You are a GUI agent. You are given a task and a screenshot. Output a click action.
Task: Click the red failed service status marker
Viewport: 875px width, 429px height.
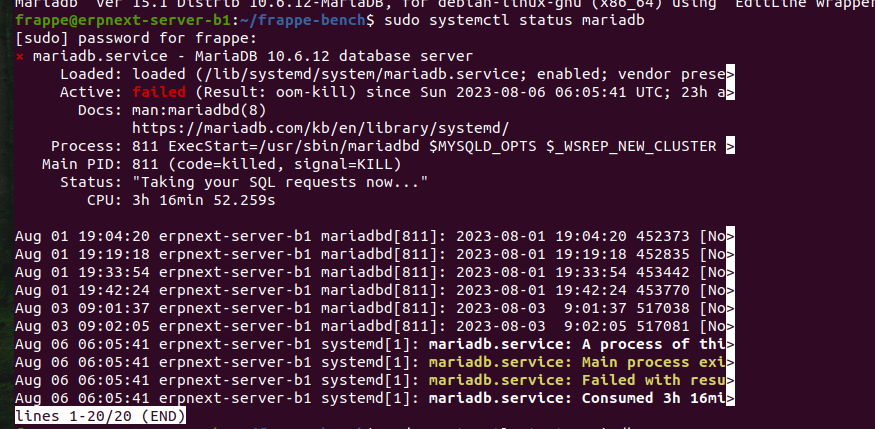tap(20, 56)
